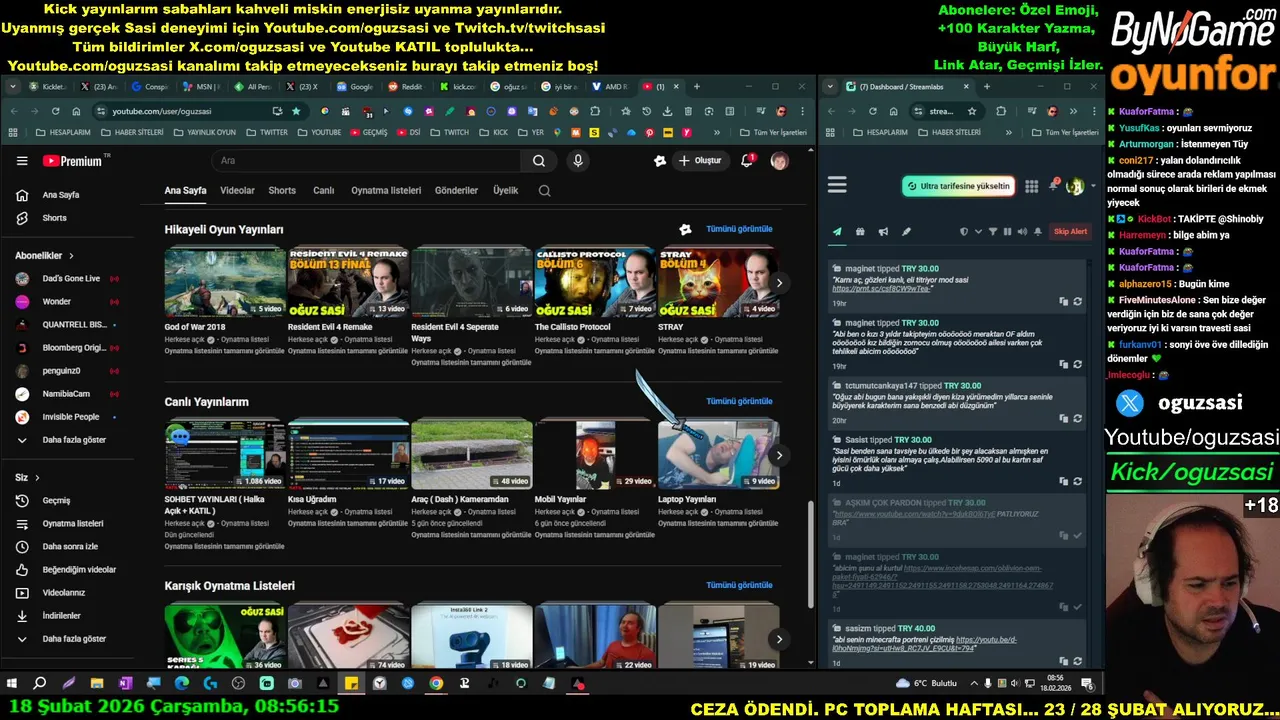Select the gift icon in Streamlabs
Screen dimensions: 1280x720
click(x=860, y=232)
